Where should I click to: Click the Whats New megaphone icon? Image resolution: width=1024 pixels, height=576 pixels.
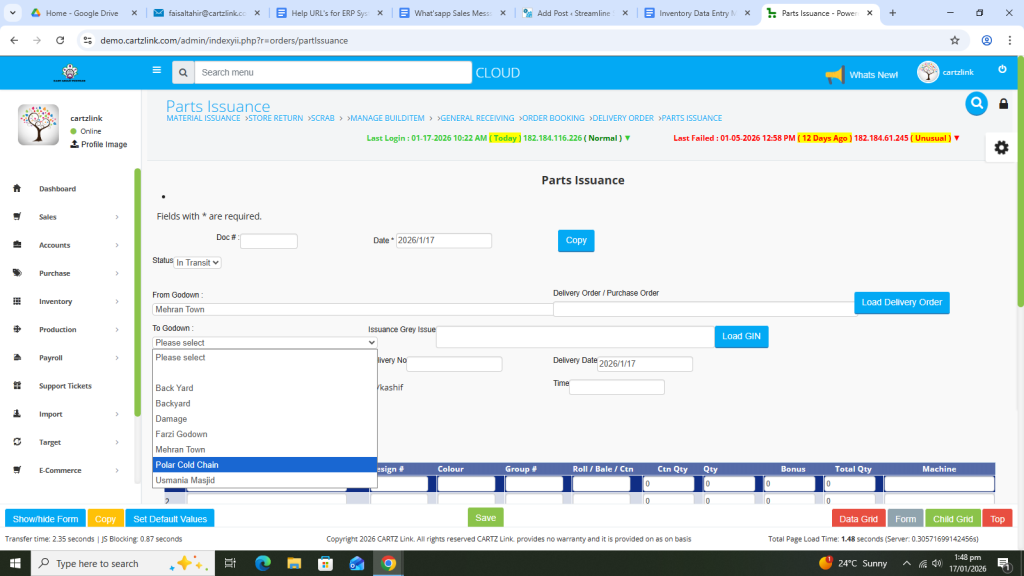[x=834, y=74]
